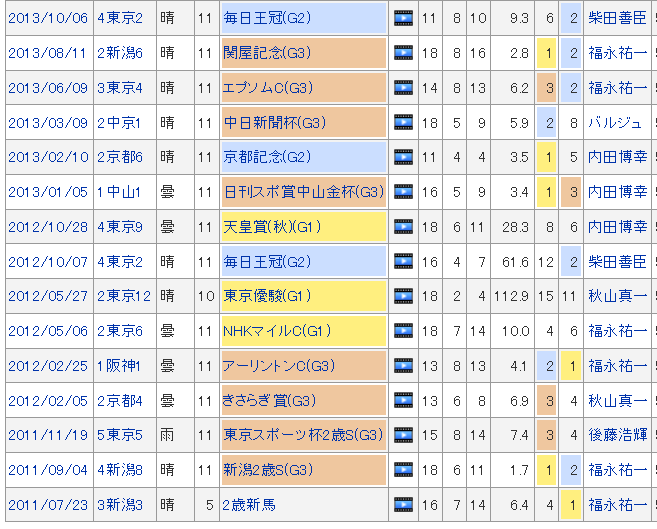657x529 pixels.
Task: Open race date 2012/05/27 link
Action: (x=48, y=296)
